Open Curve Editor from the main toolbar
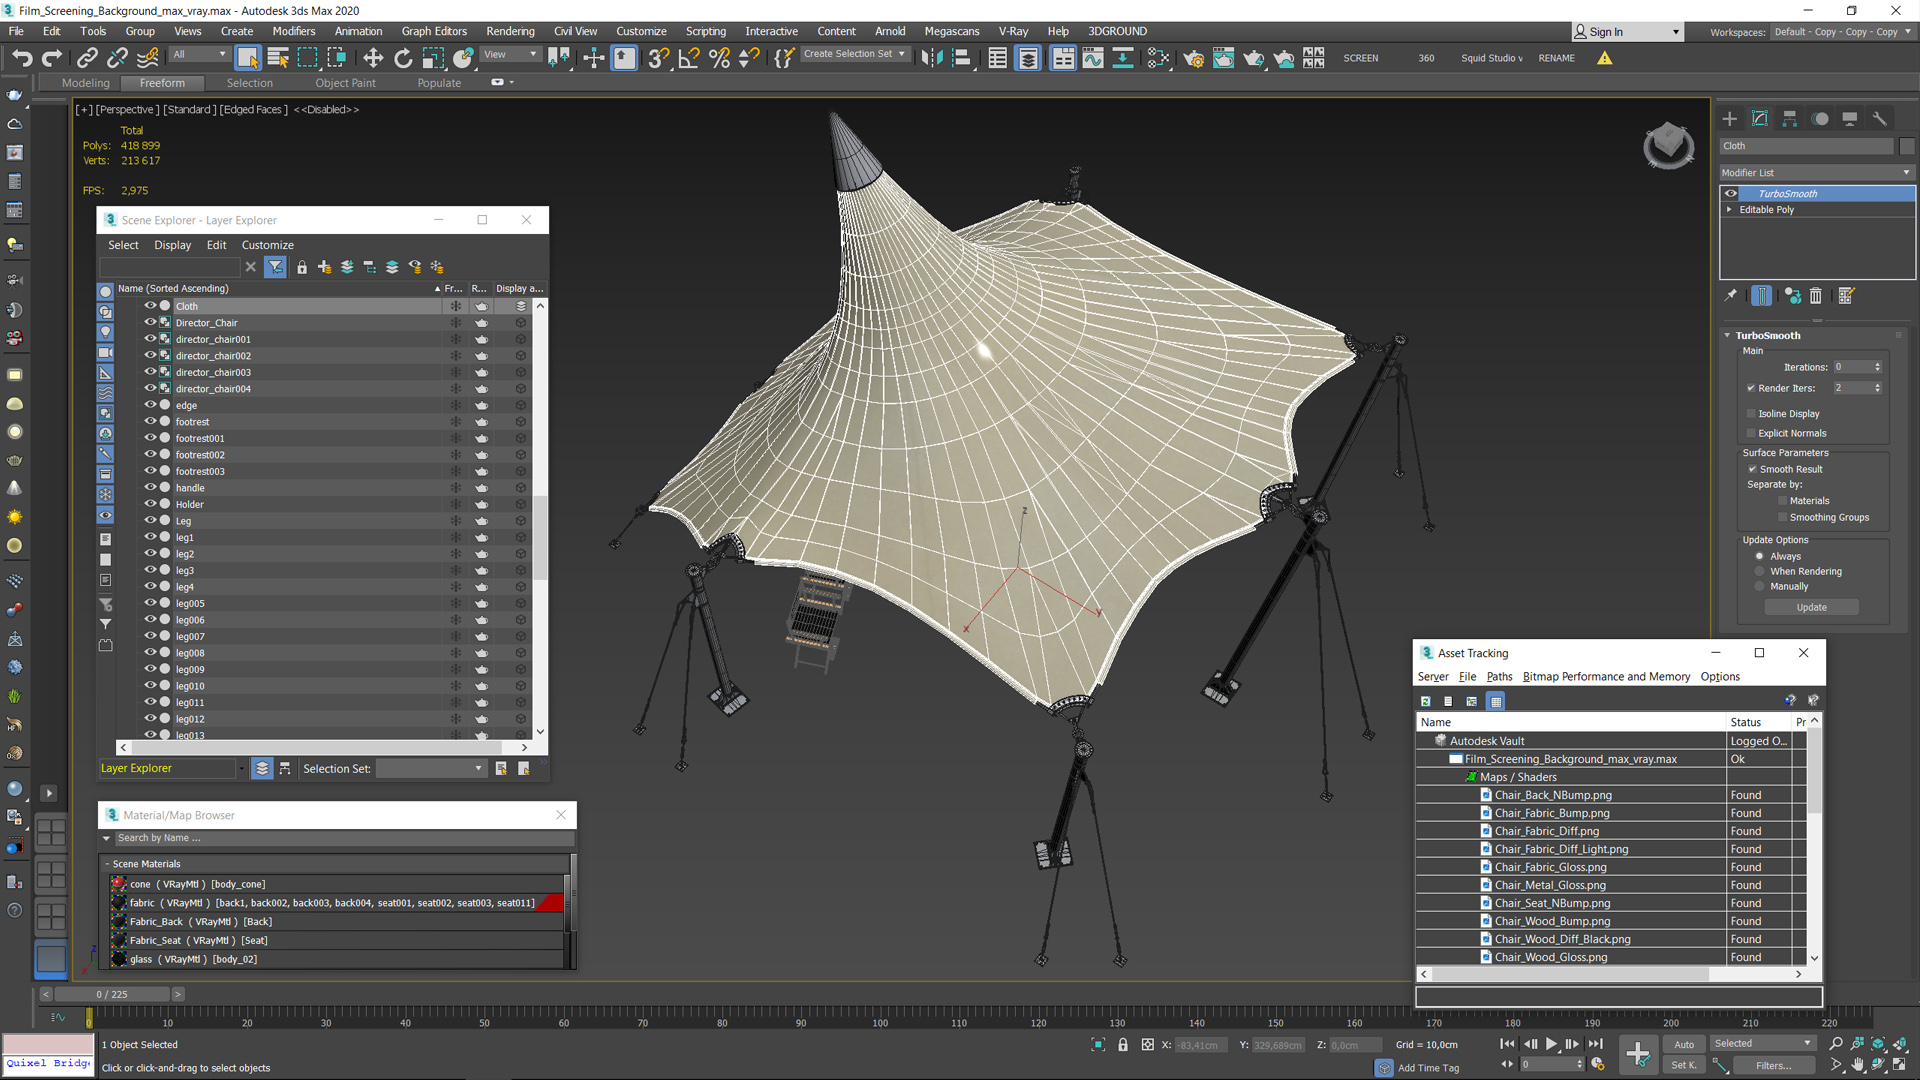The height and width of the screenshot is (1080, 1920). [1093, 58]
